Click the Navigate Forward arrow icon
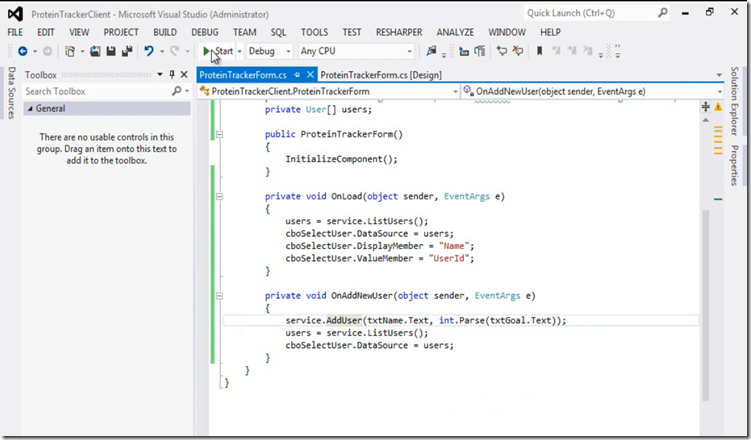 click(x=47, y=51)
